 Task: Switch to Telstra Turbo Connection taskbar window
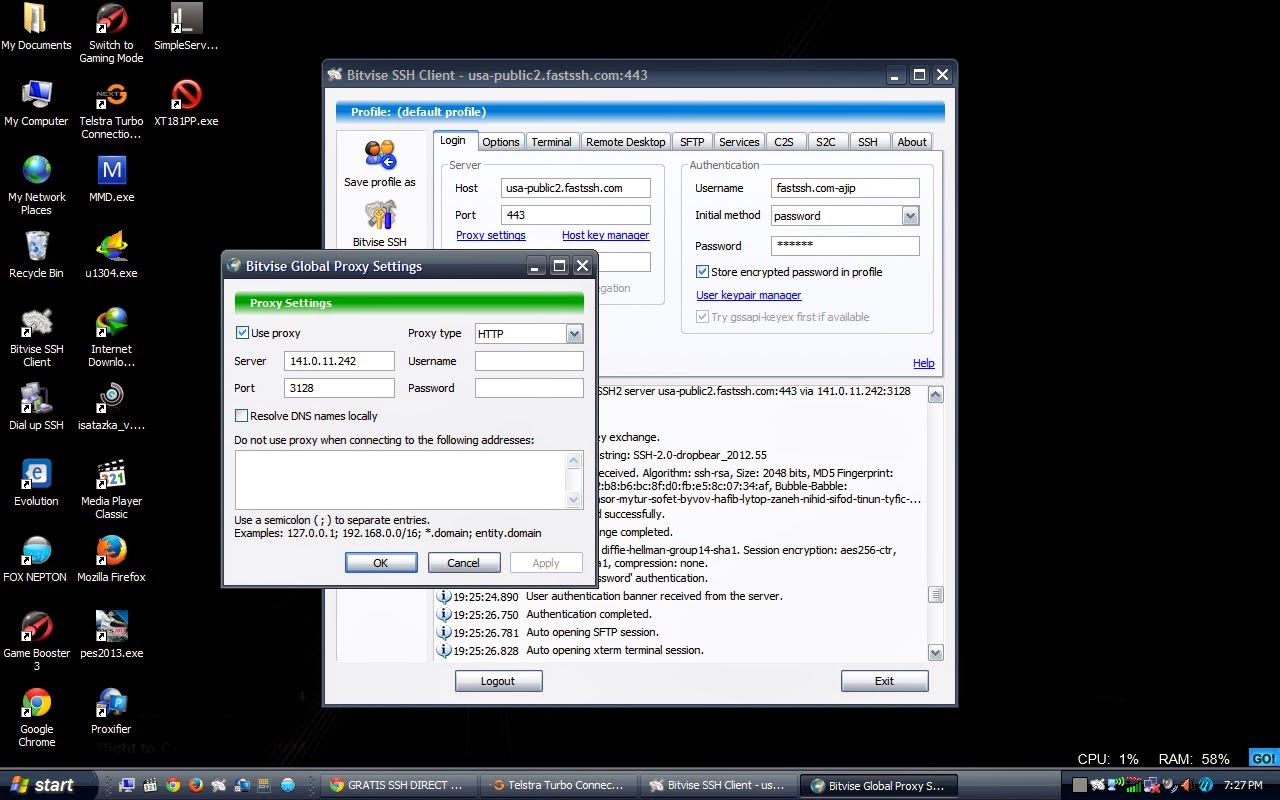(559, 785)
